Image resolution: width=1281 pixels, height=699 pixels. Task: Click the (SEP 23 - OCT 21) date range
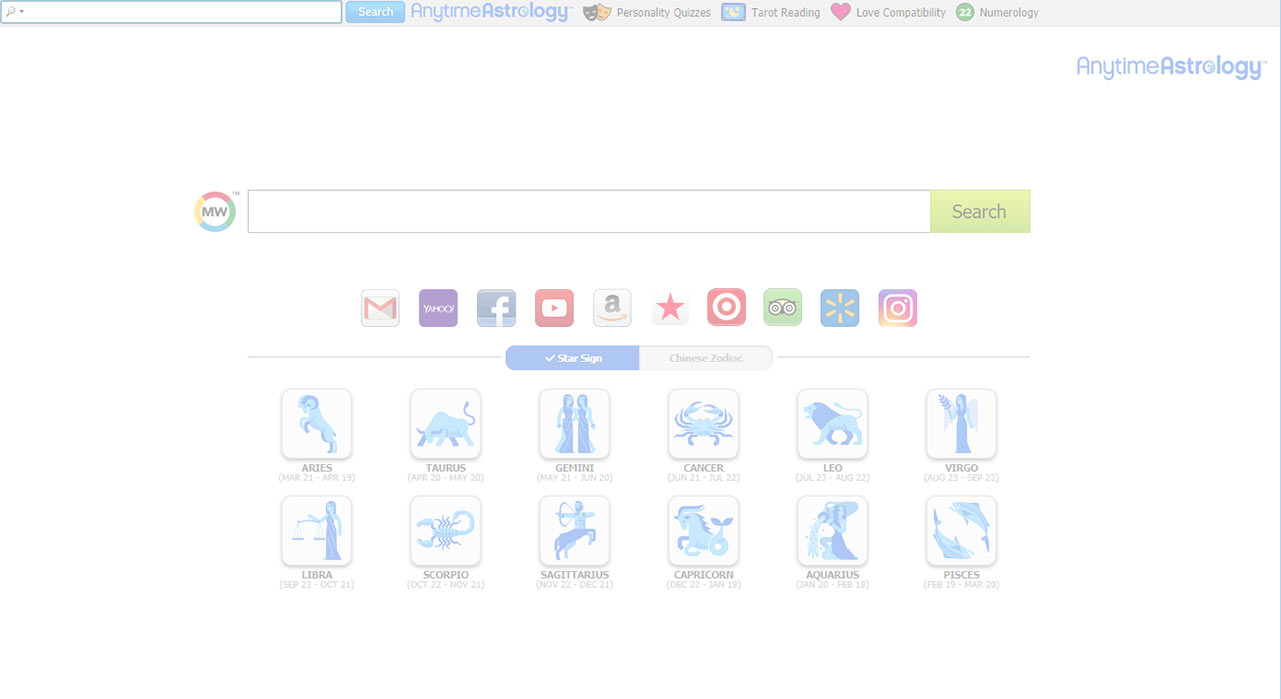pyautogui.click(x=317, y=585)
